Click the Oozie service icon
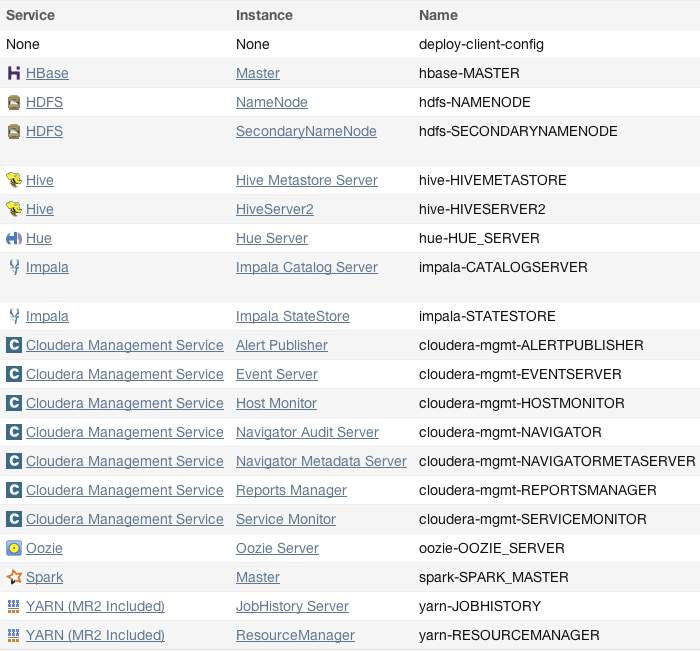700x651 pixels. (14, 548)
